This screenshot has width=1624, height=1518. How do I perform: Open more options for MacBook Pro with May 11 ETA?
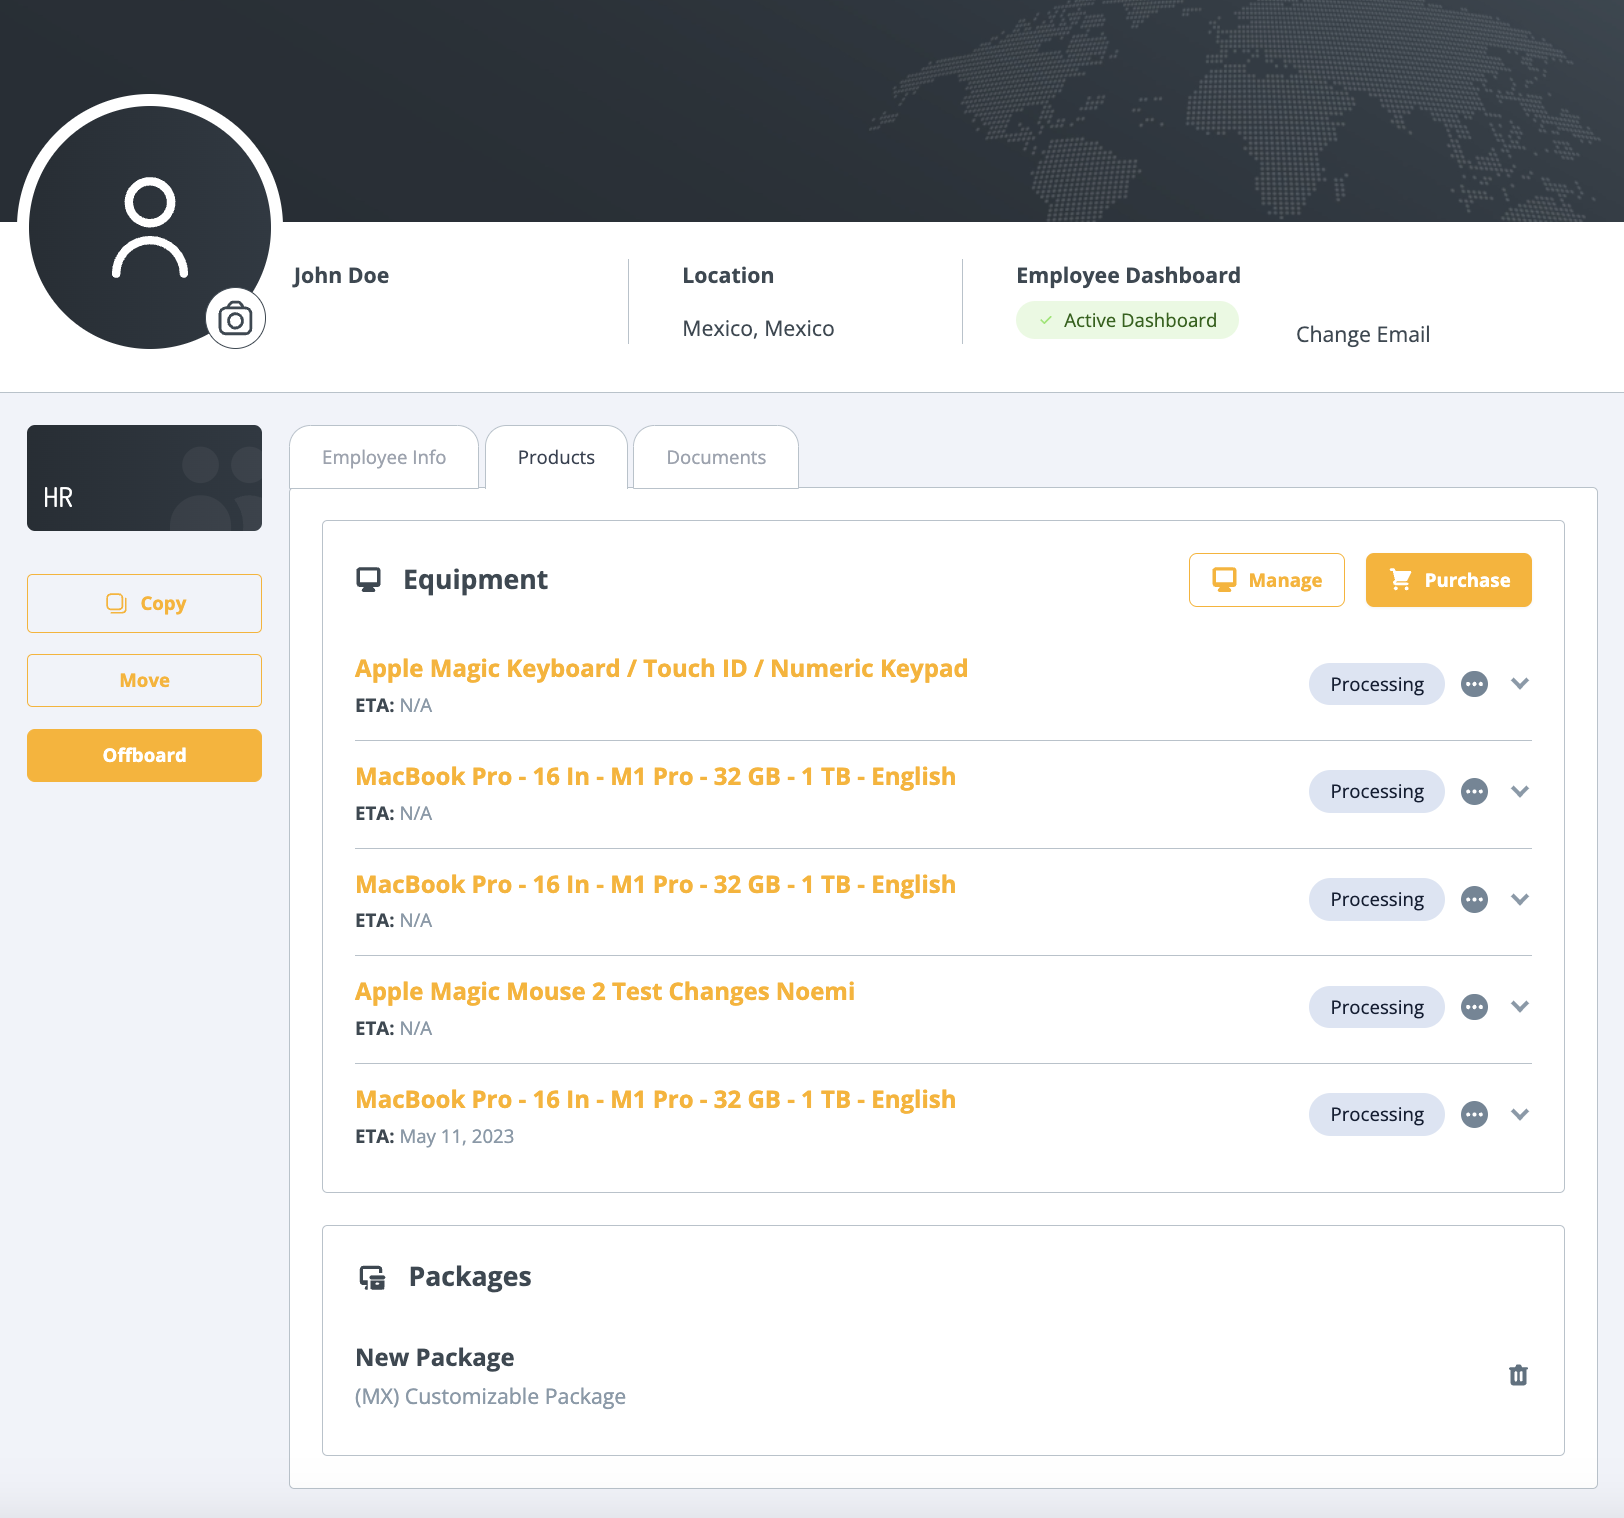coord(1474,1114)
